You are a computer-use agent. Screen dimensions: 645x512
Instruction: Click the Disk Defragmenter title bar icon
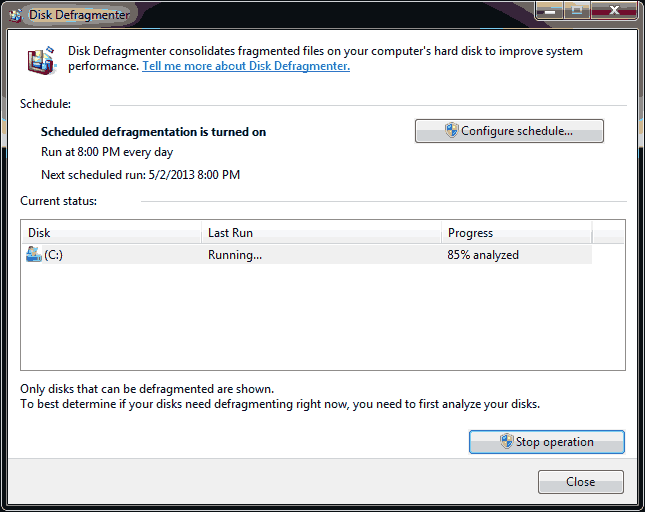13,14
